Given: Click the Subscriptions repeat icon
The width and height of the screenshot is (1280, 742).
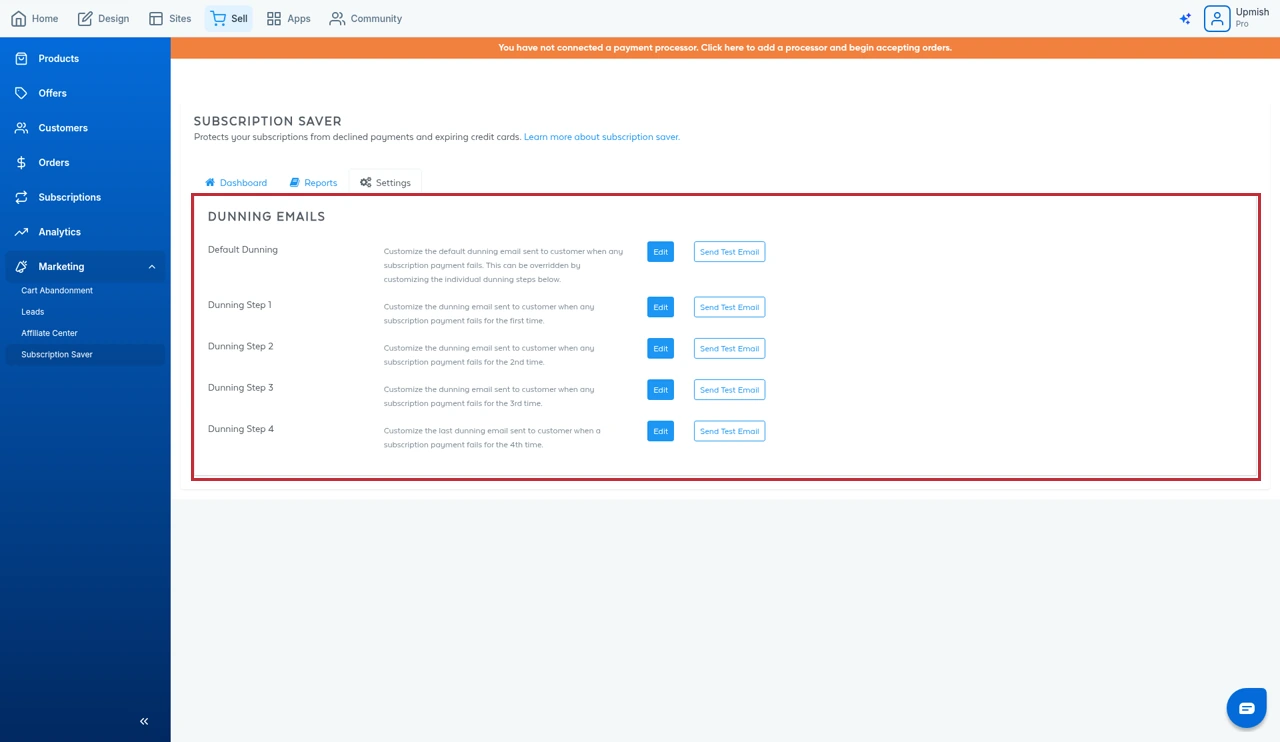Looking at the screenshot, I should coord(21,197).
